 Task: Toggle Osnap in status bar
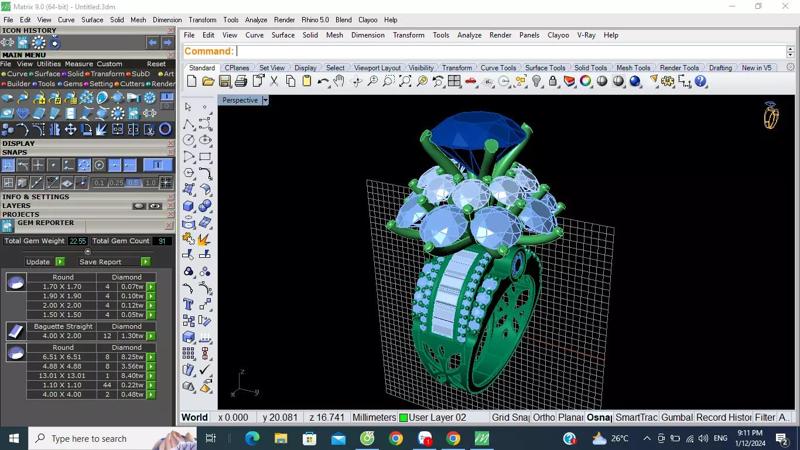[599, 417]
